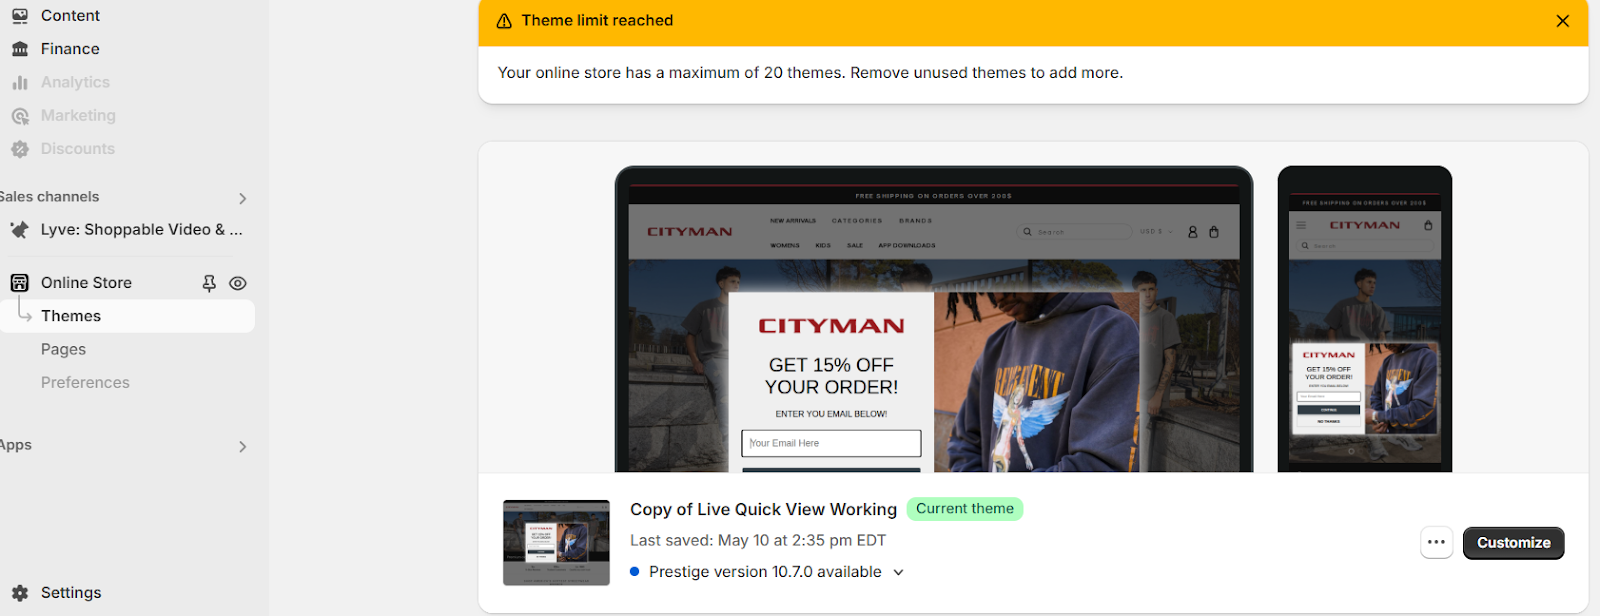The height and width of the screenshot is (616, 1600).
Task: Click the Analytics bar chart icon
Action: (x=20, y=83)
